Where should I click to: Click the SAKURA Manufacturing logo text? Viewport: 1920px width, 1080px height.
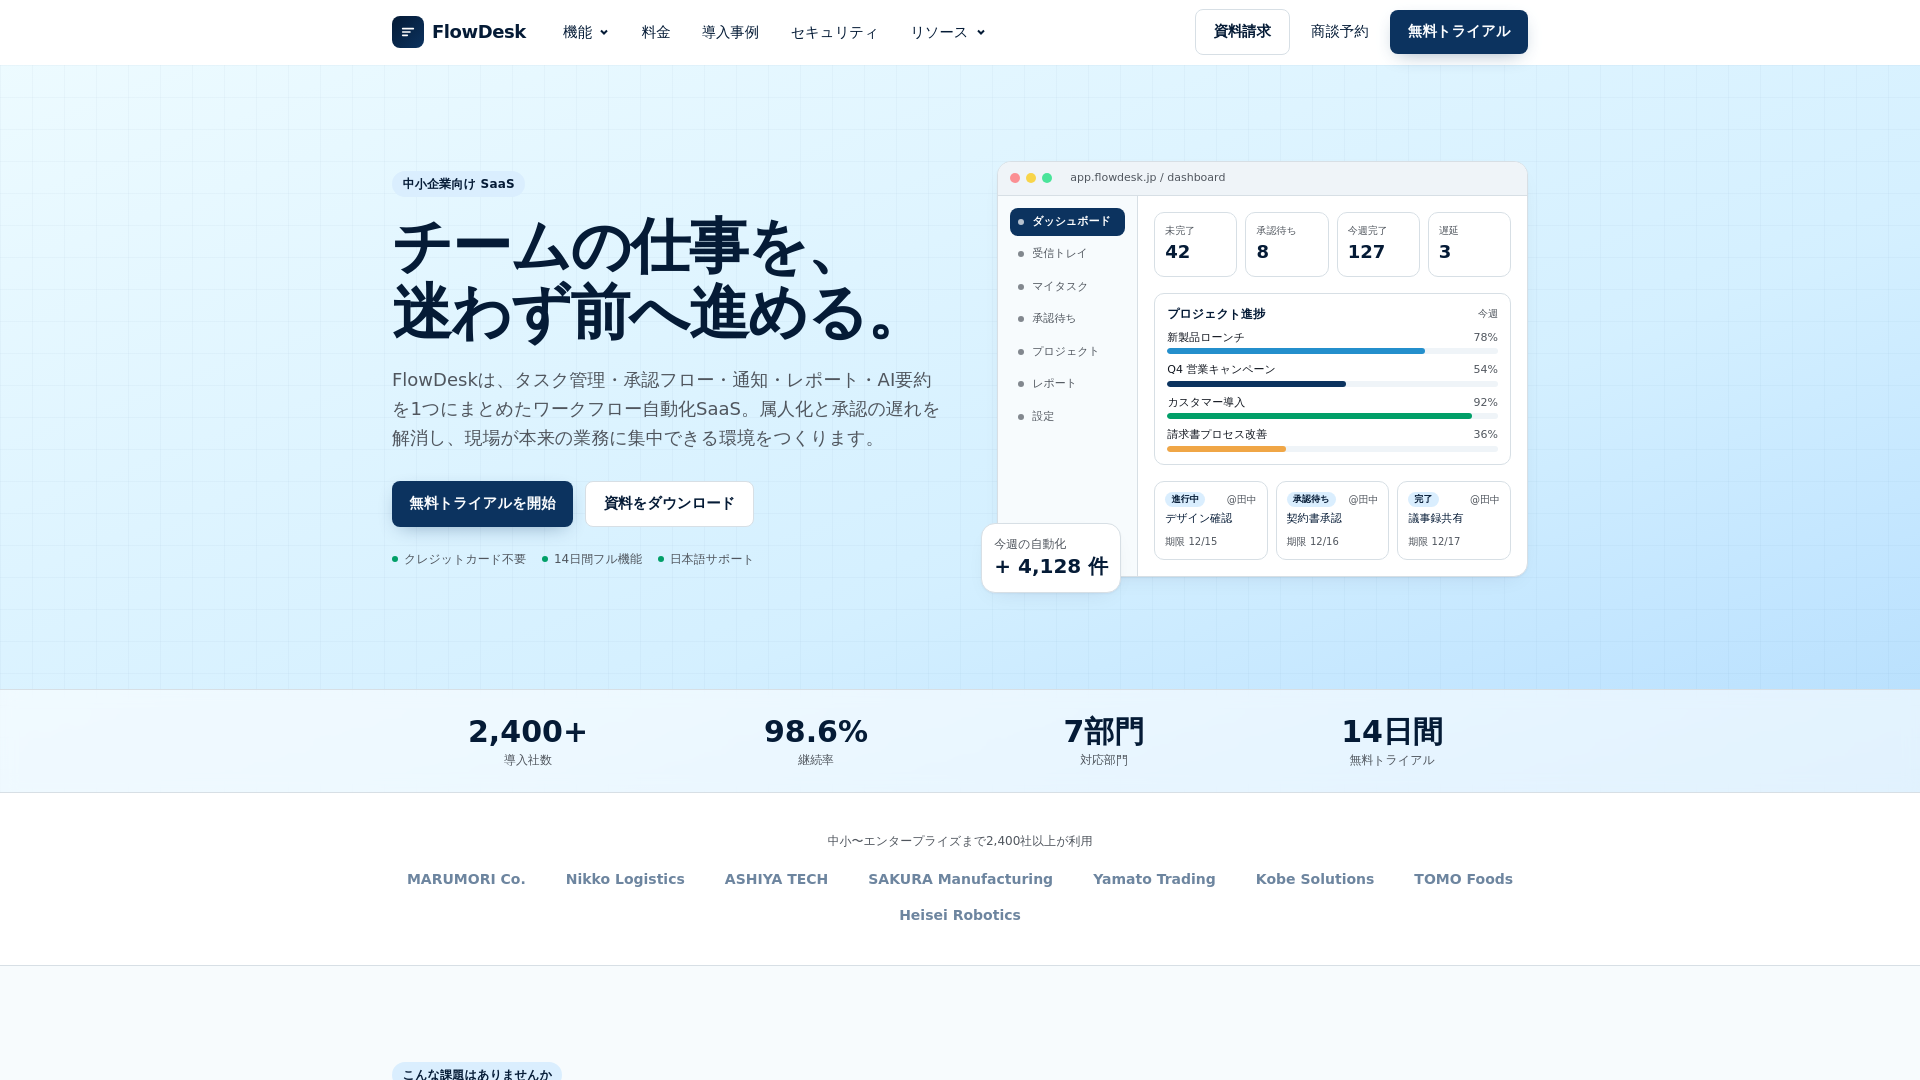960,879
